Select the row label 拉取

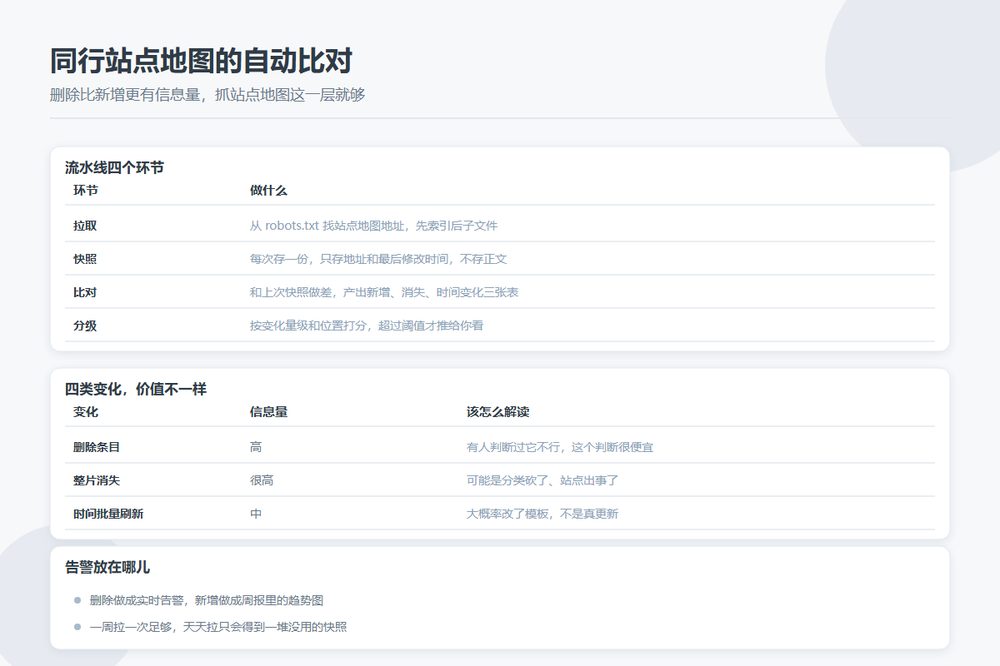tap(85, 226)
